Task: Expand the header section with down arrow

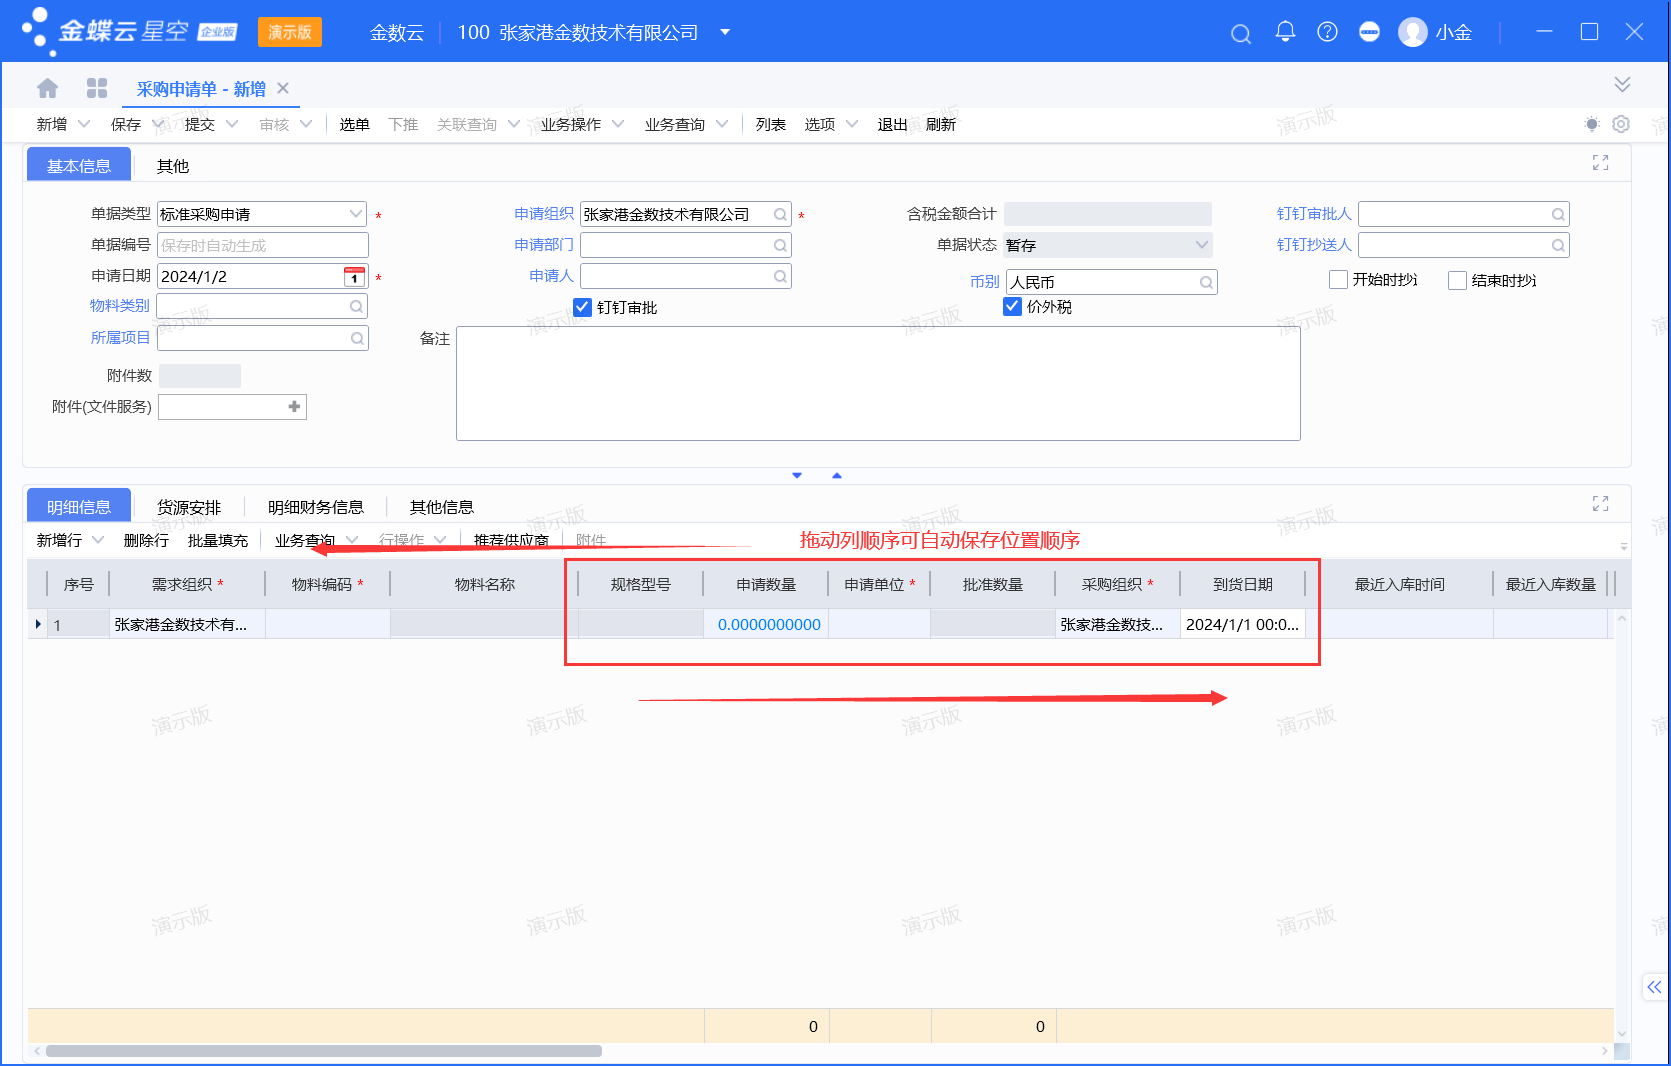Action: [x=797, y=476]
